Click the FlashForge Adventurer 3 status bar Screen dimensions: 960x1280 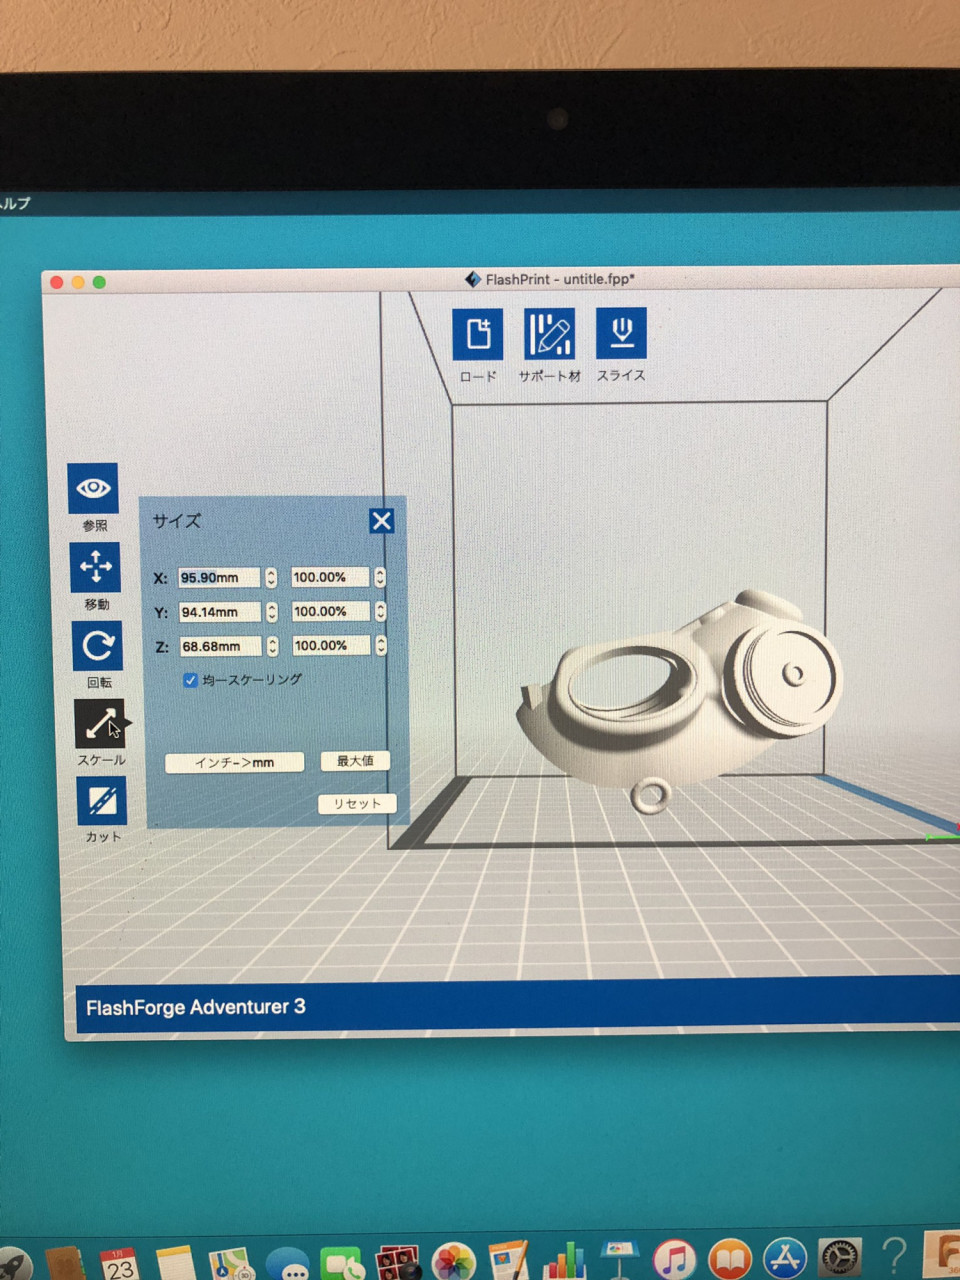(517, 1005)
